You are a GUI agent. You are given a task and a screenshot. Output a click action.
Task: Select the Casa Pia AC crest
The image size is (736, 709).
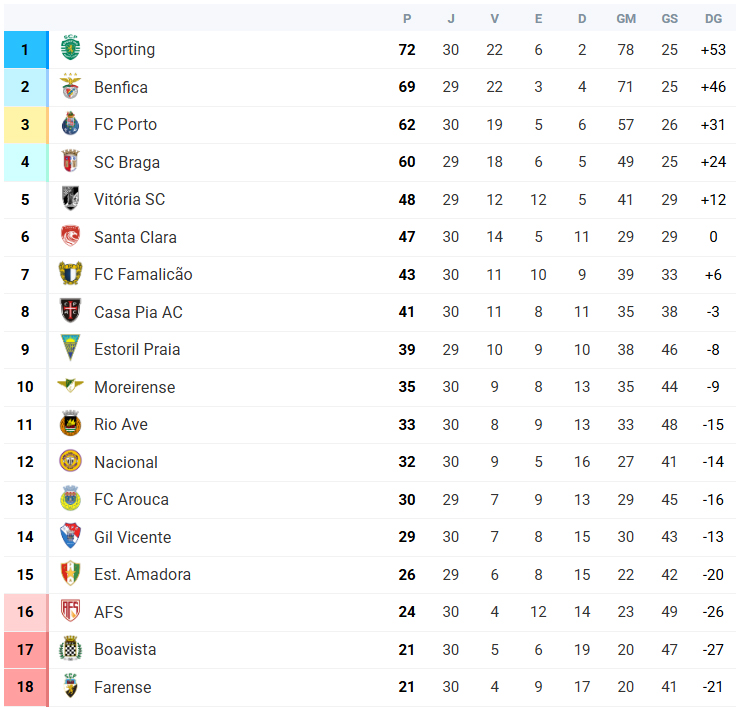pyautogui.click(x=70, y=311)
